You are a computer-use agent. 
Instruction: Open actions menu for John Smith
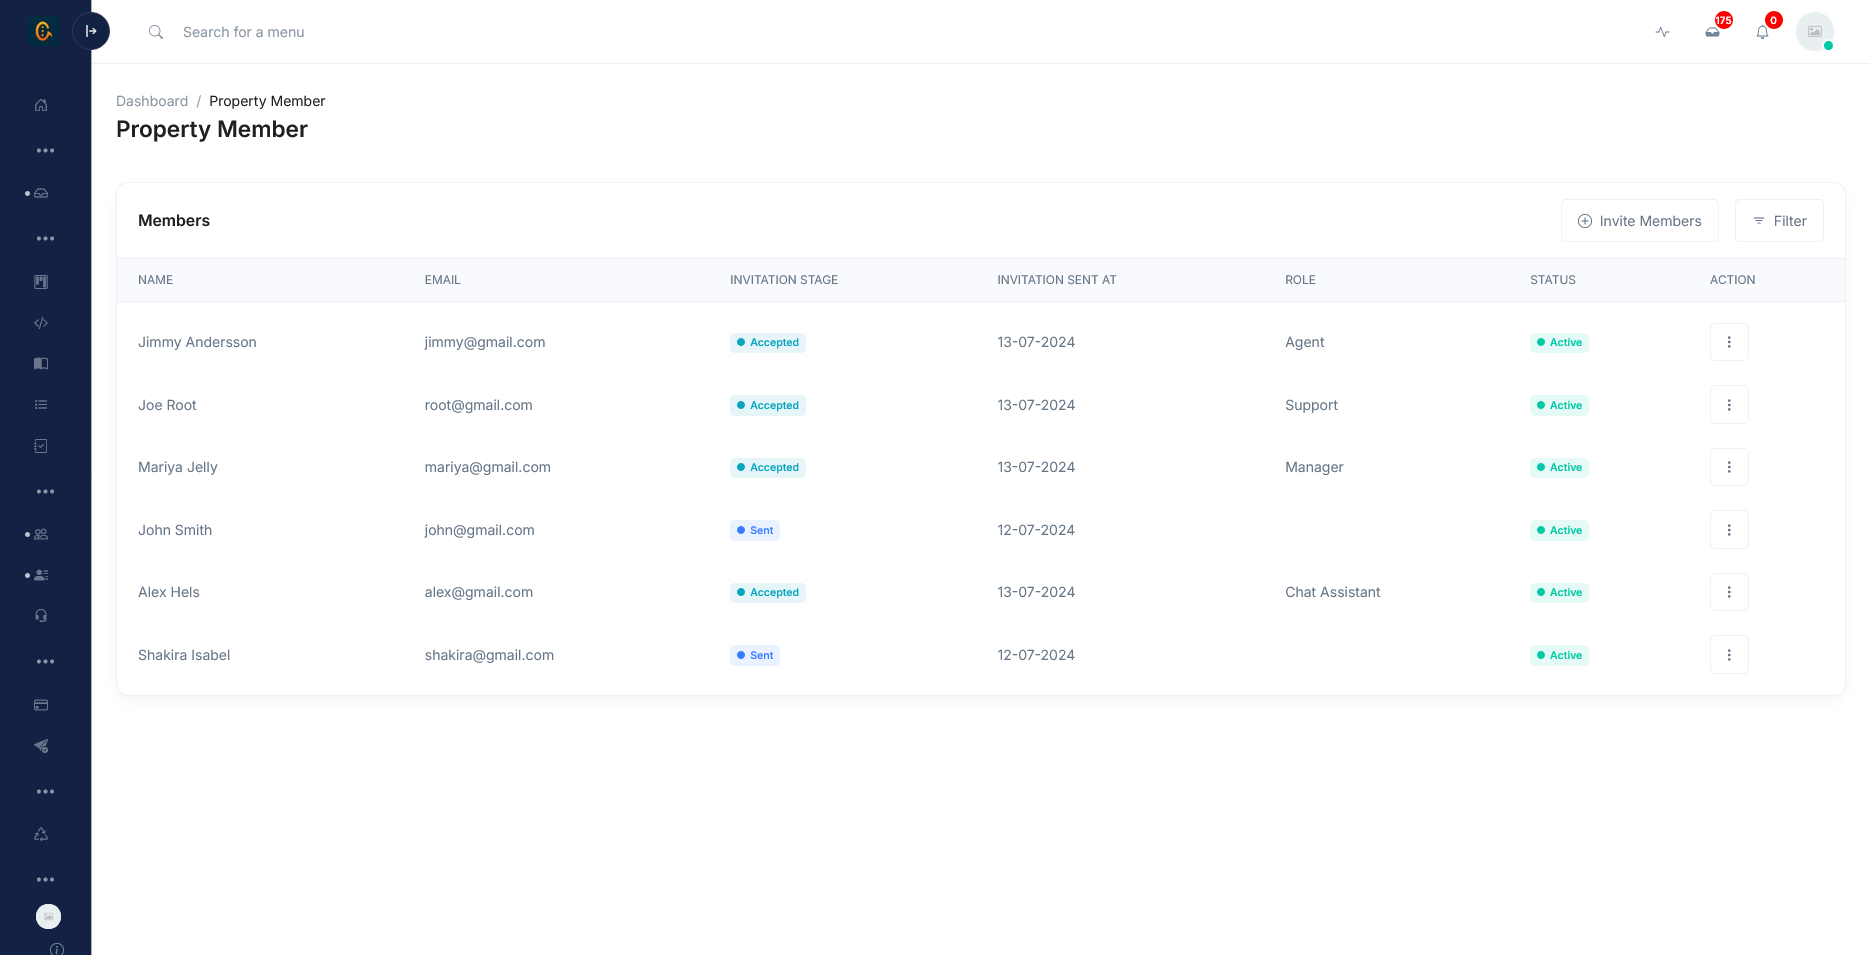[1729, 530]
